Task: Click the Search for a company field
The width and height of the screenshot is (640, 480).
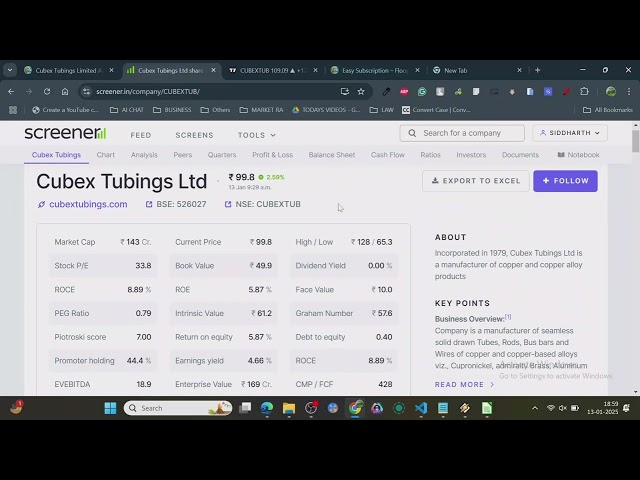Action: point(462,133)
